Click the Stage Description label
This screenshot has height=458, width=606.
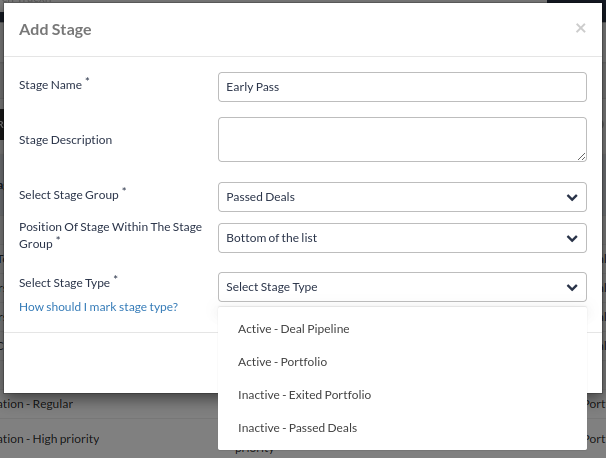[x=65, y=140]
